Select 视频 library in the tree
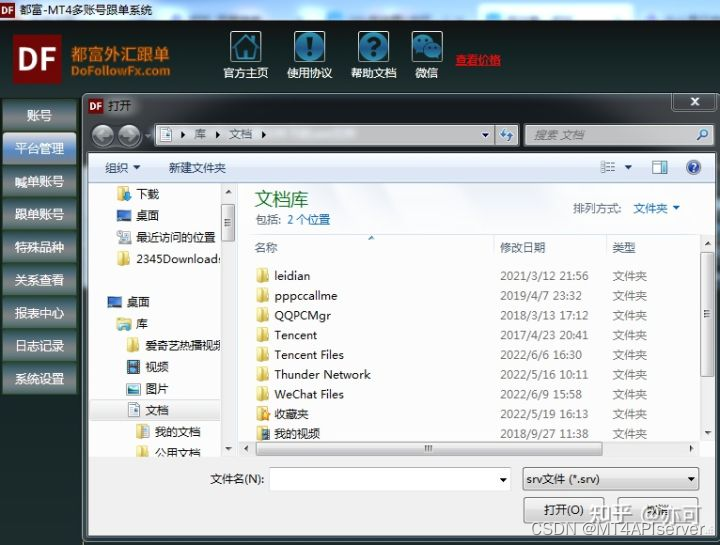 pyautogui.click(x=147, y=367)
